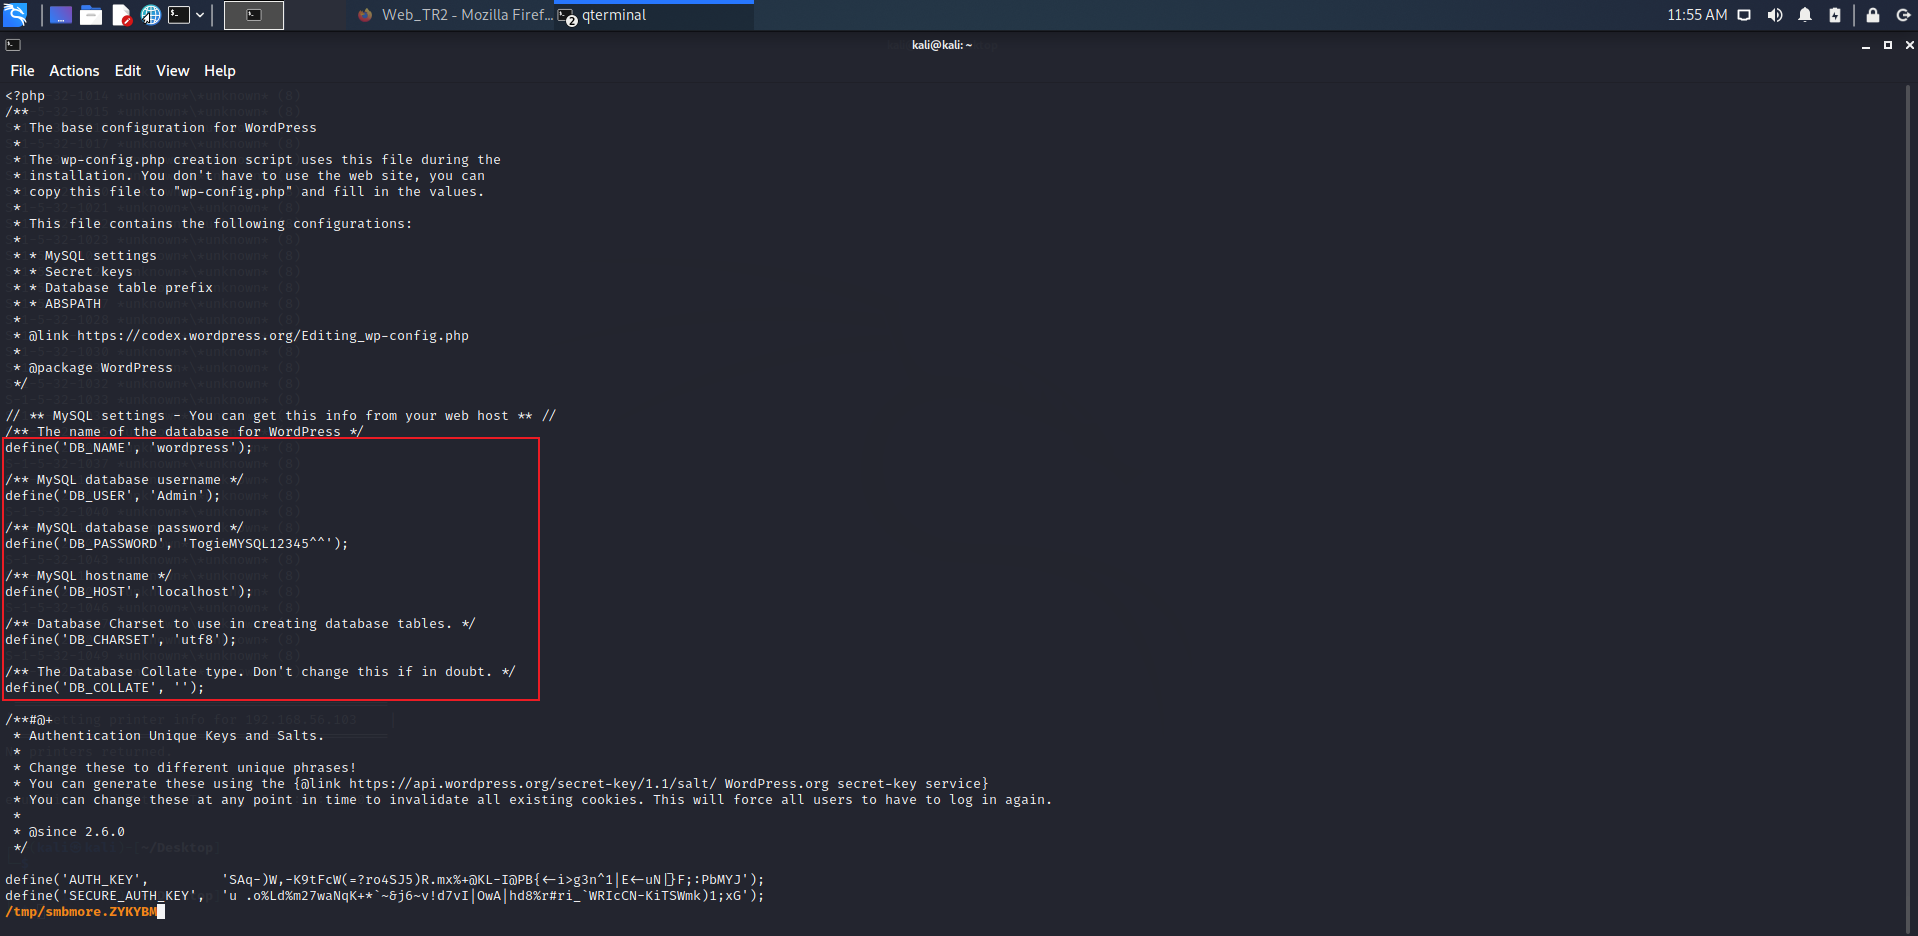Launch a terminal from the taskbar launcher
This screenshot has height=936, width=1918.
point(179,15)
